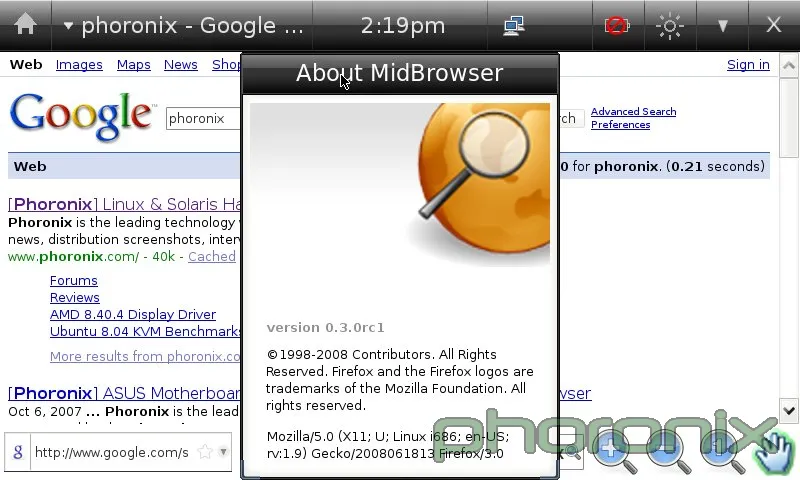Viewport: 800px width, 480px height.
Task: Open the Cached link
Action: coord(212,257)
